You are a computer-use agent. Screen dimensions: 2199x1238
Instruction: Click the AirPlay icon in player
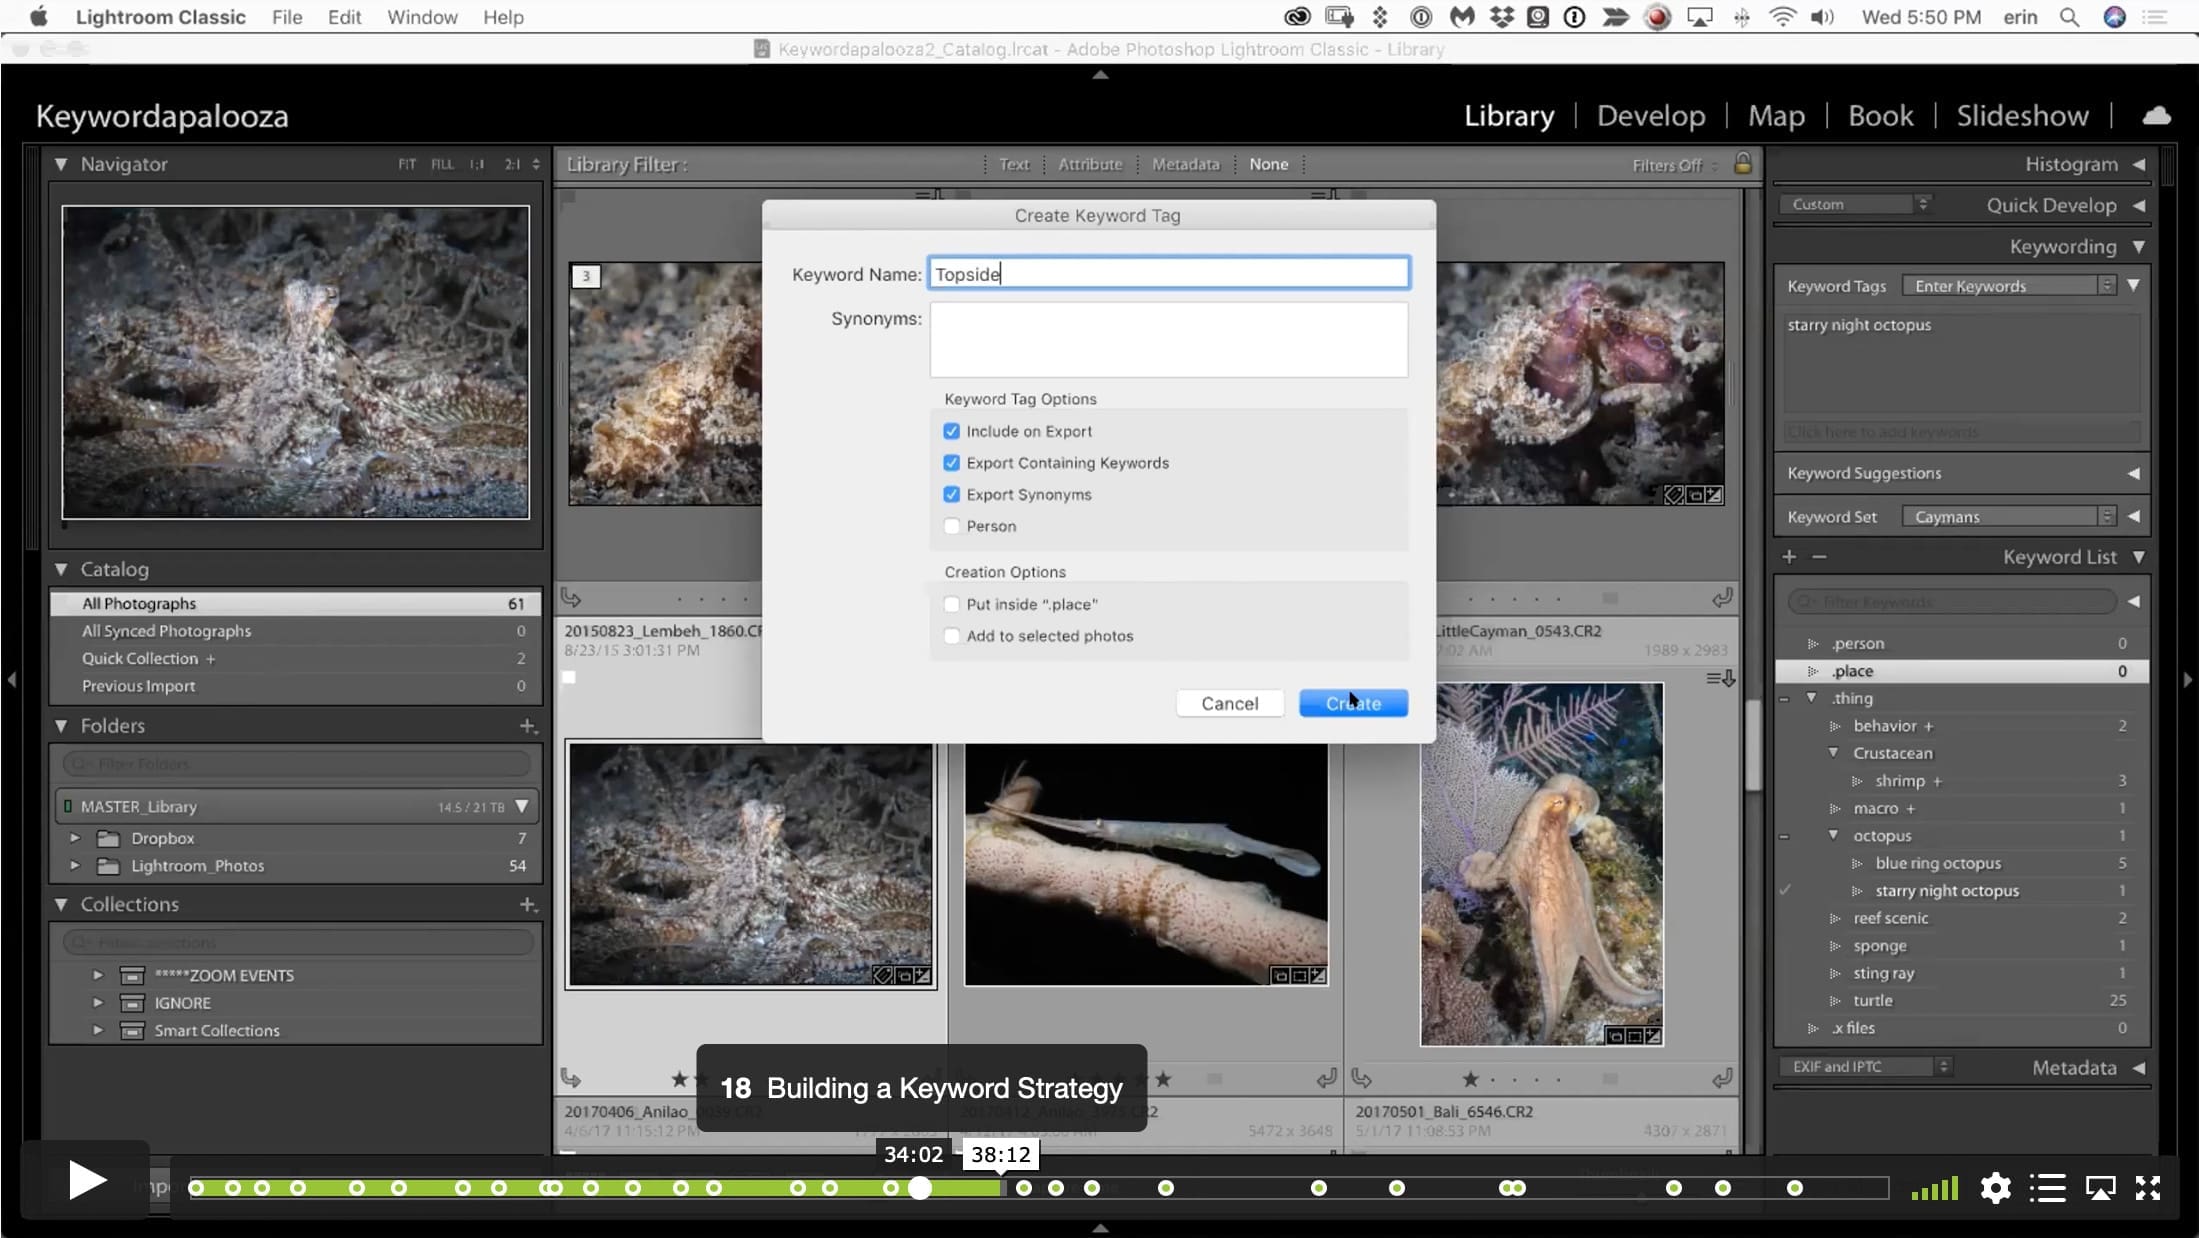click(2100, 1188)
